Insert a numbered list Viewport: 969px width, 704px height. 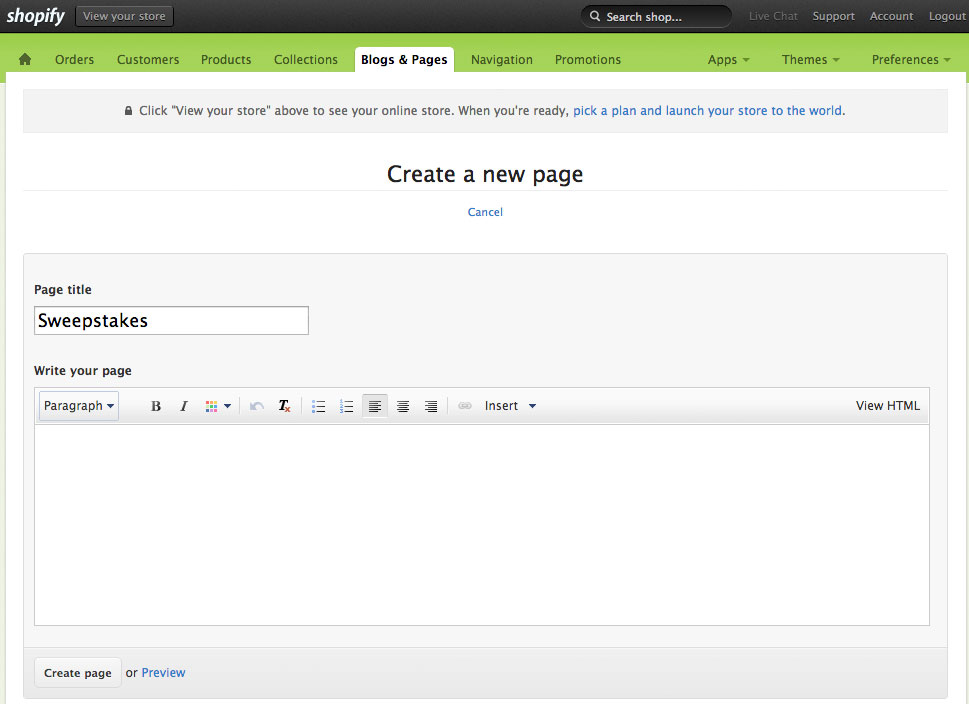coord(346,405)
